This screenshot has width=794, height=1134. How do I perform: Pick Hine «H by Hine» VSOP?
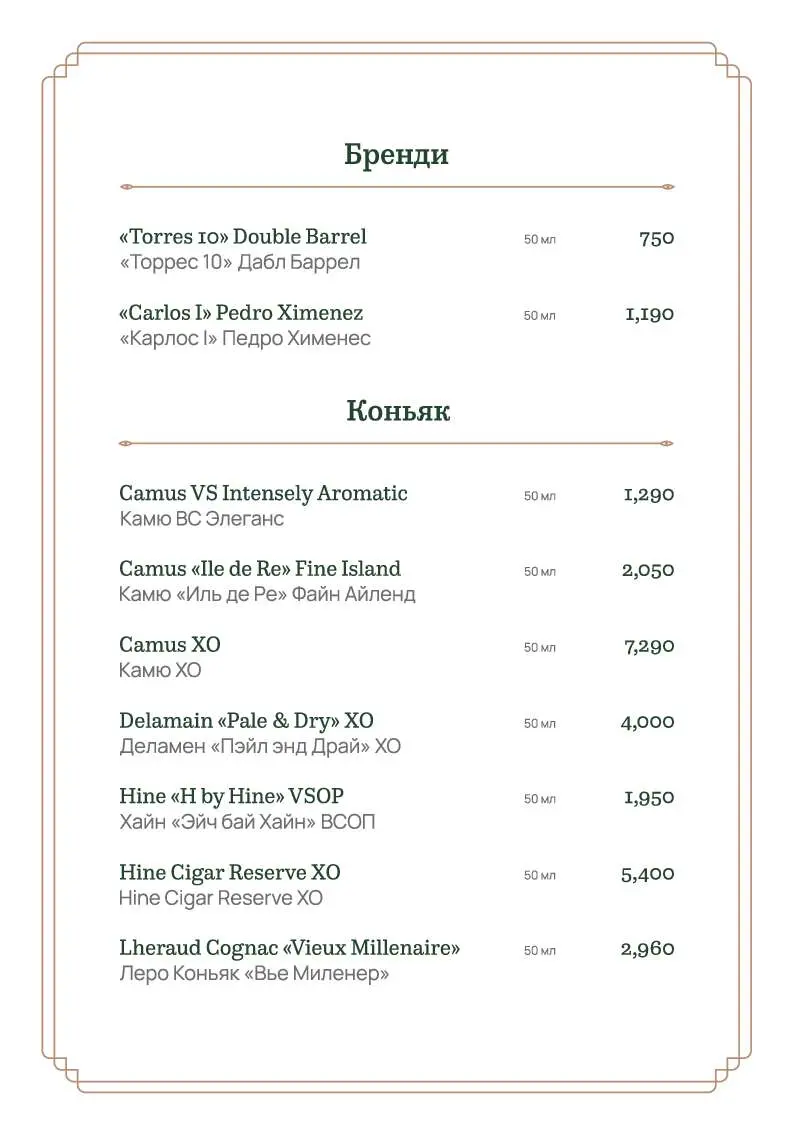[231, 796]
